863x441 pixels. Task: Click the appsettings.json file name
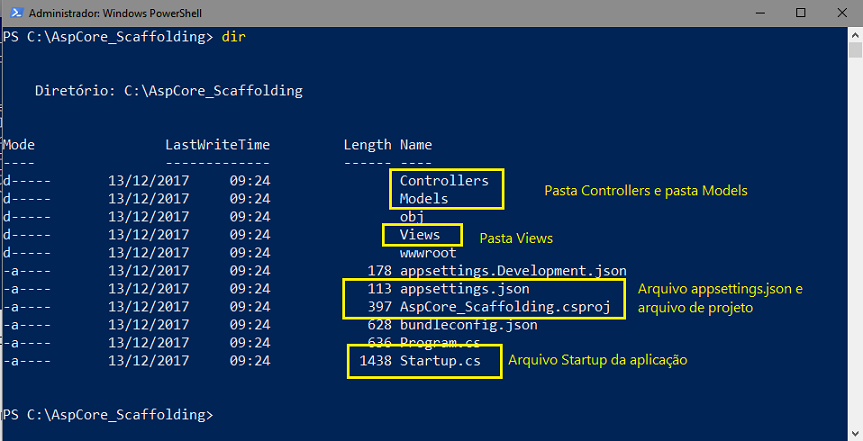click(465, 289)
